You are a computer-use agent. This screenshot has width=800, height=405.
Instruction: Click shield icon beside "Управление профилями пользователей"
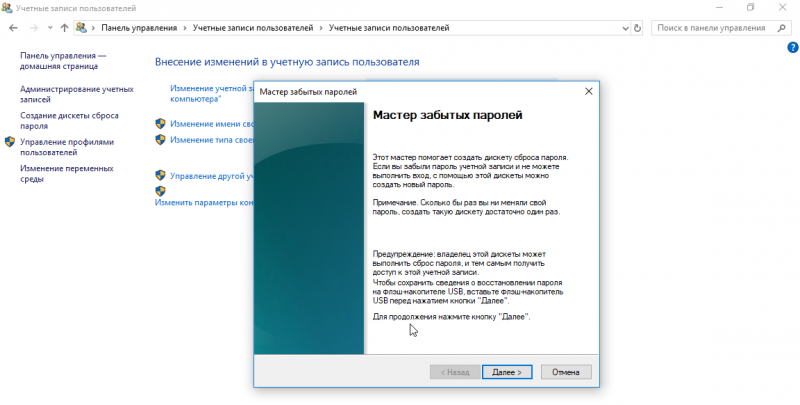[11, 142]
